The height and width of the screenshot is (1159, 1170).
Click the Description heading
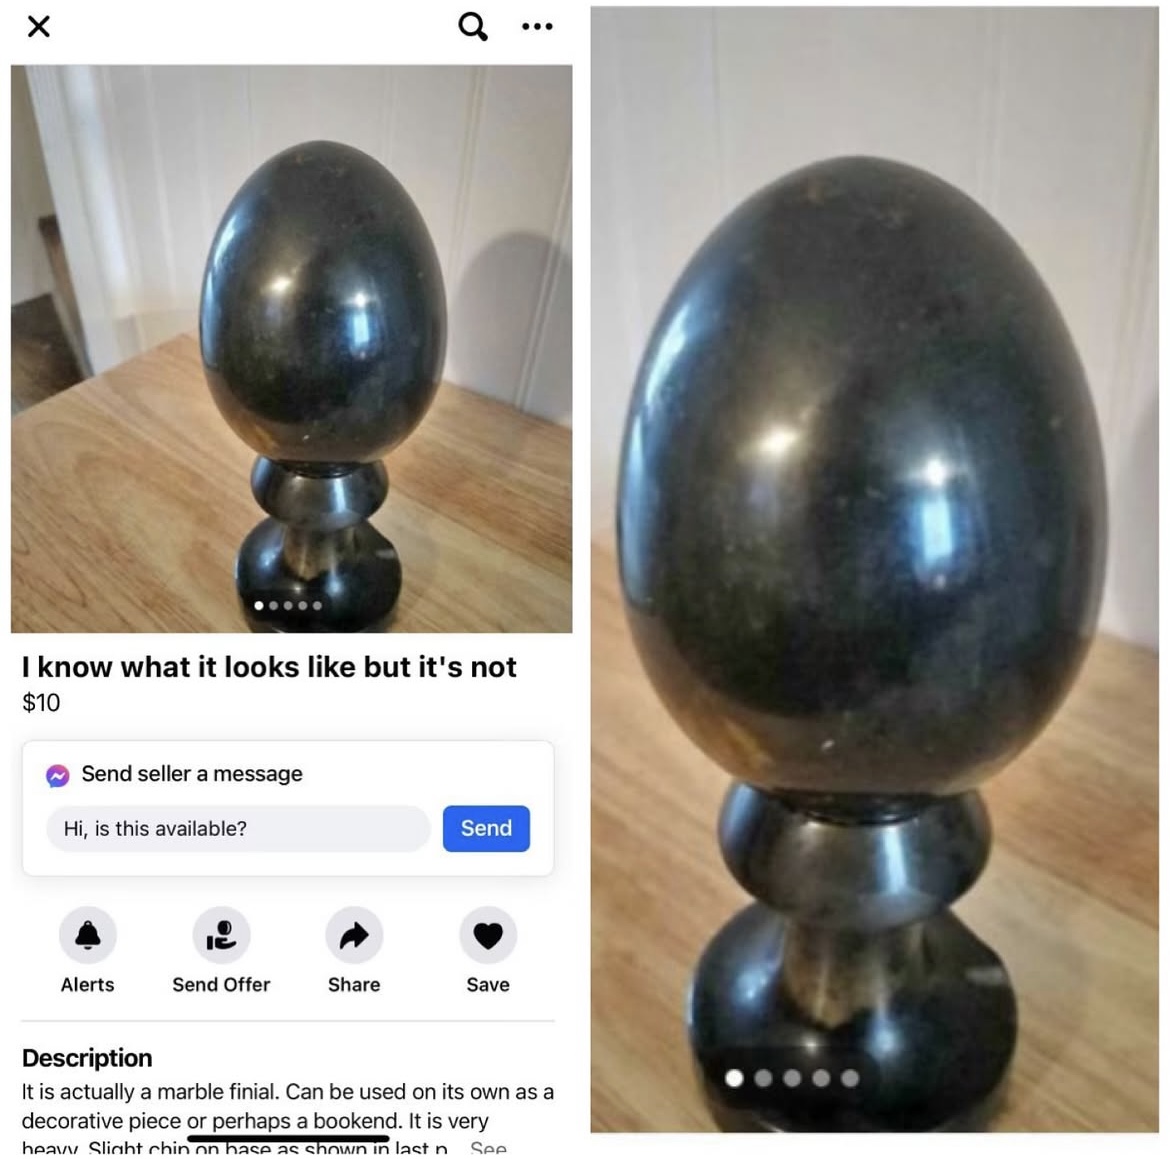pos(87,1058)
